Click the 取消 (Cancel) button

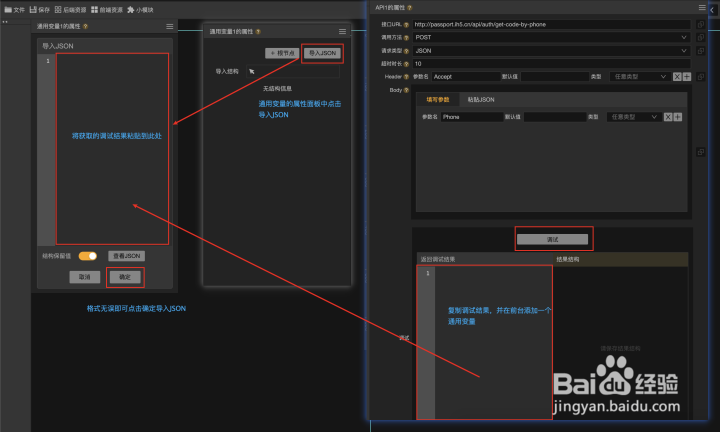click(84, 277)
